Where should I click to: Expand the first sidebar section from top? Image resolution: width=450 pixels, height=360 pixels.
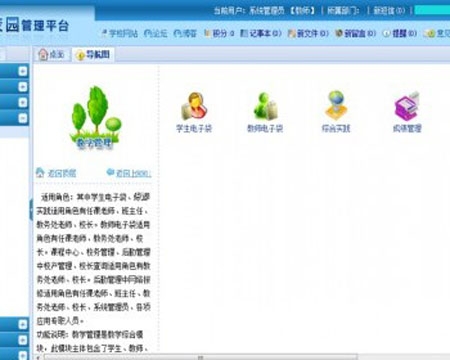coord(23,71)
